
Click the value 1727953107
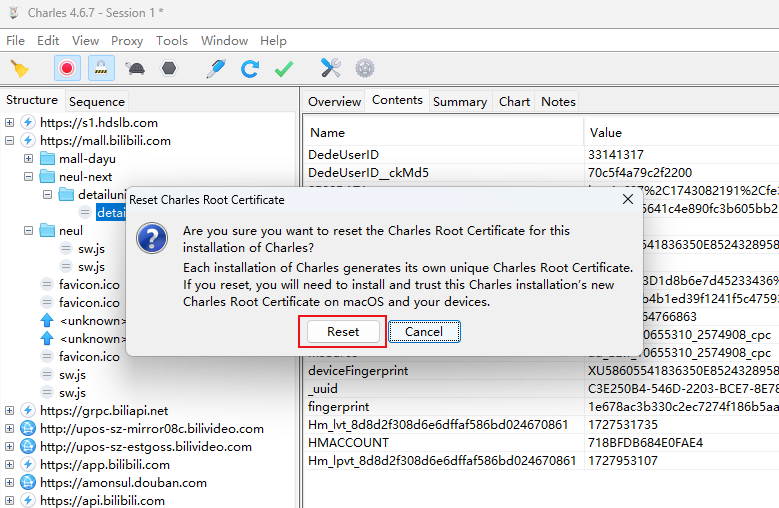[623, 461]
